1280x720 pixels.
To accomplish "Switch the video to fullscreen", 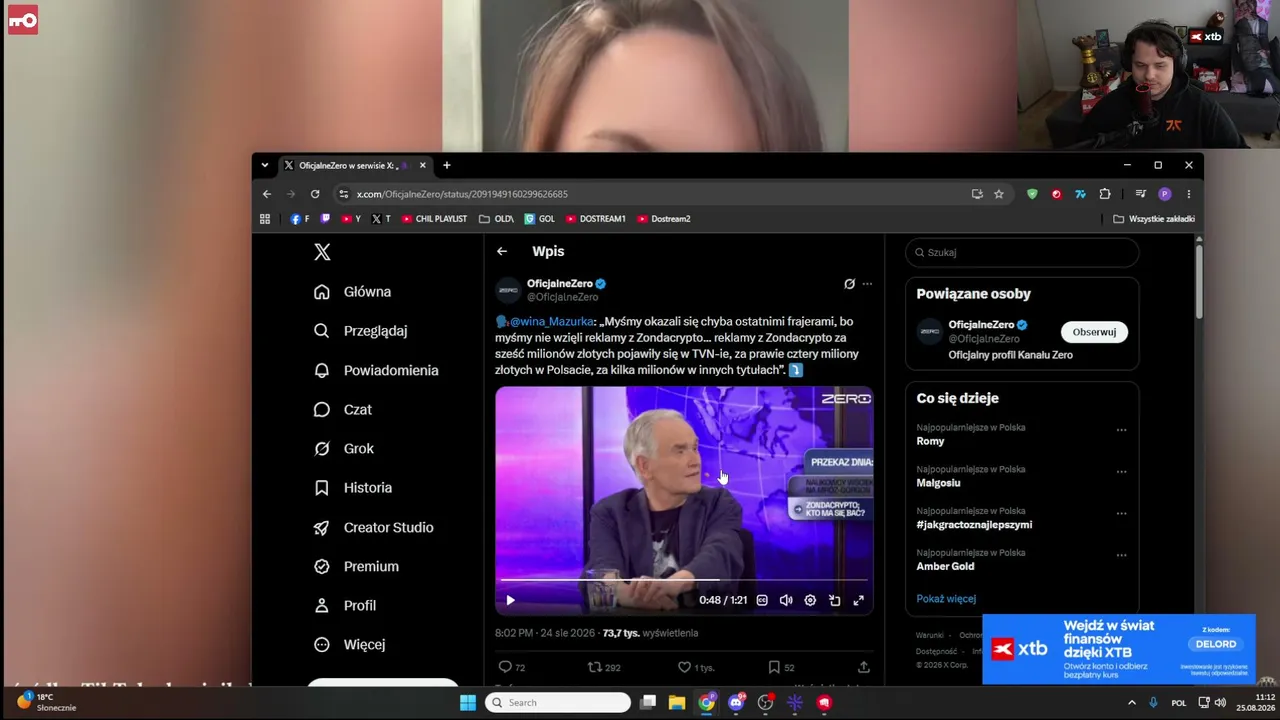I will [x=858, y=600].
